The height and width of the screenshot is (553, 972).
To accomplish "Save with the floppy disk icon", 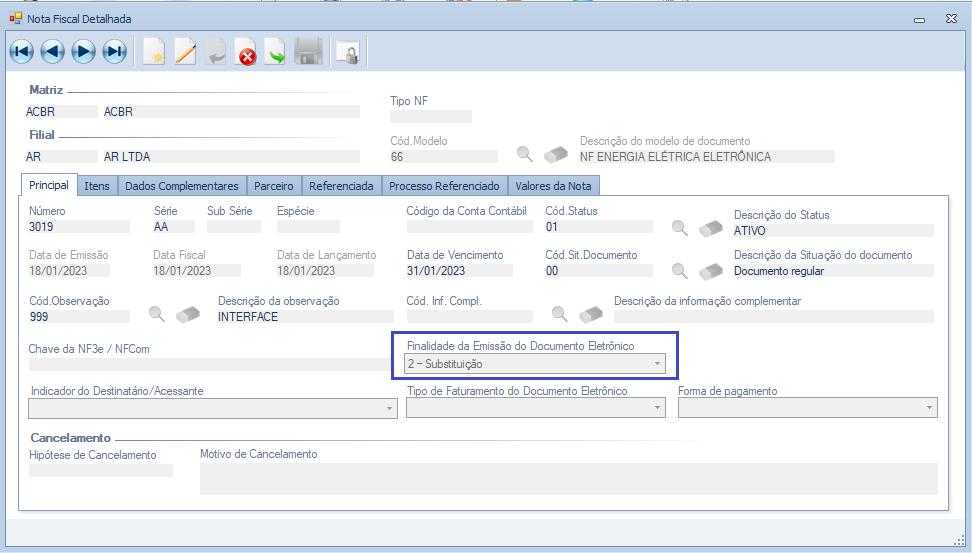I will (308, 52).
